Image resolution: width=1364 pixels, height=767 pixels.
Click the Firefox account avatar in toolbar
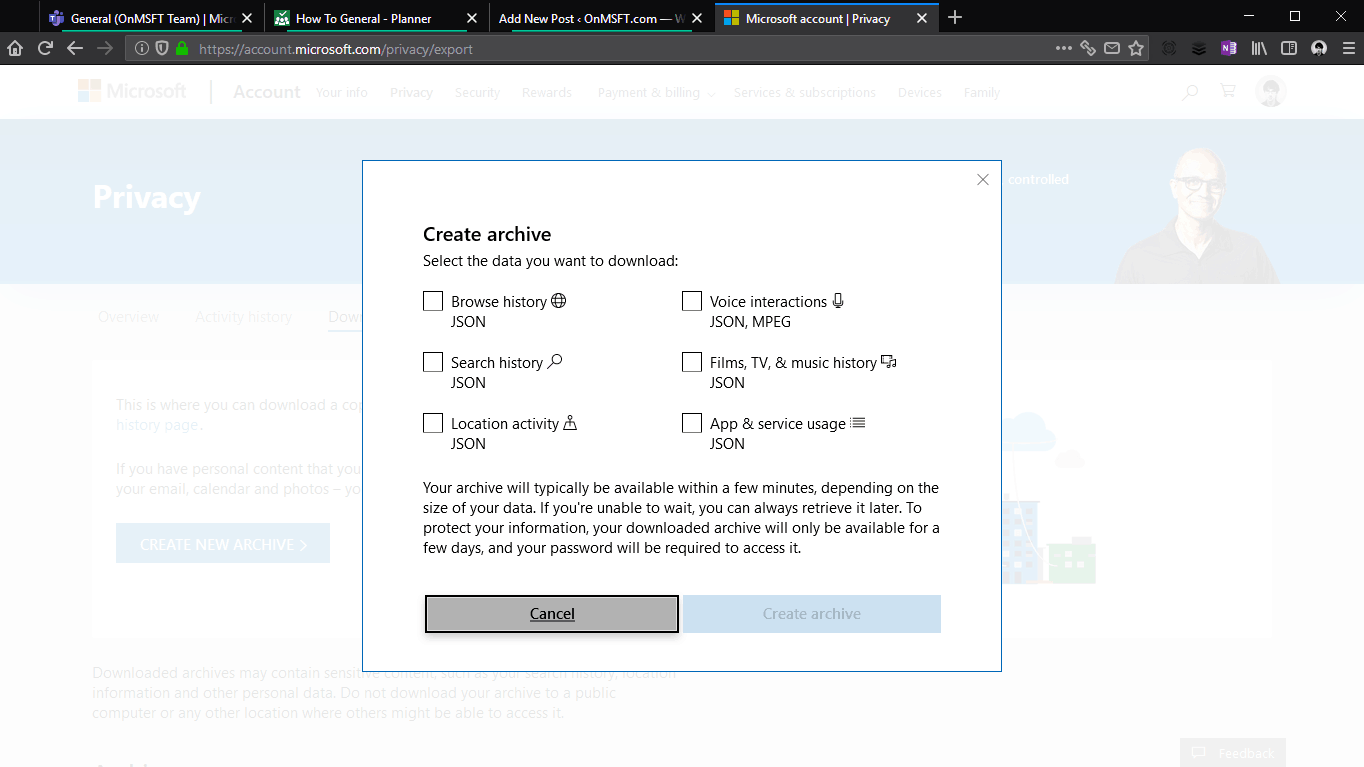(1319, 48)
